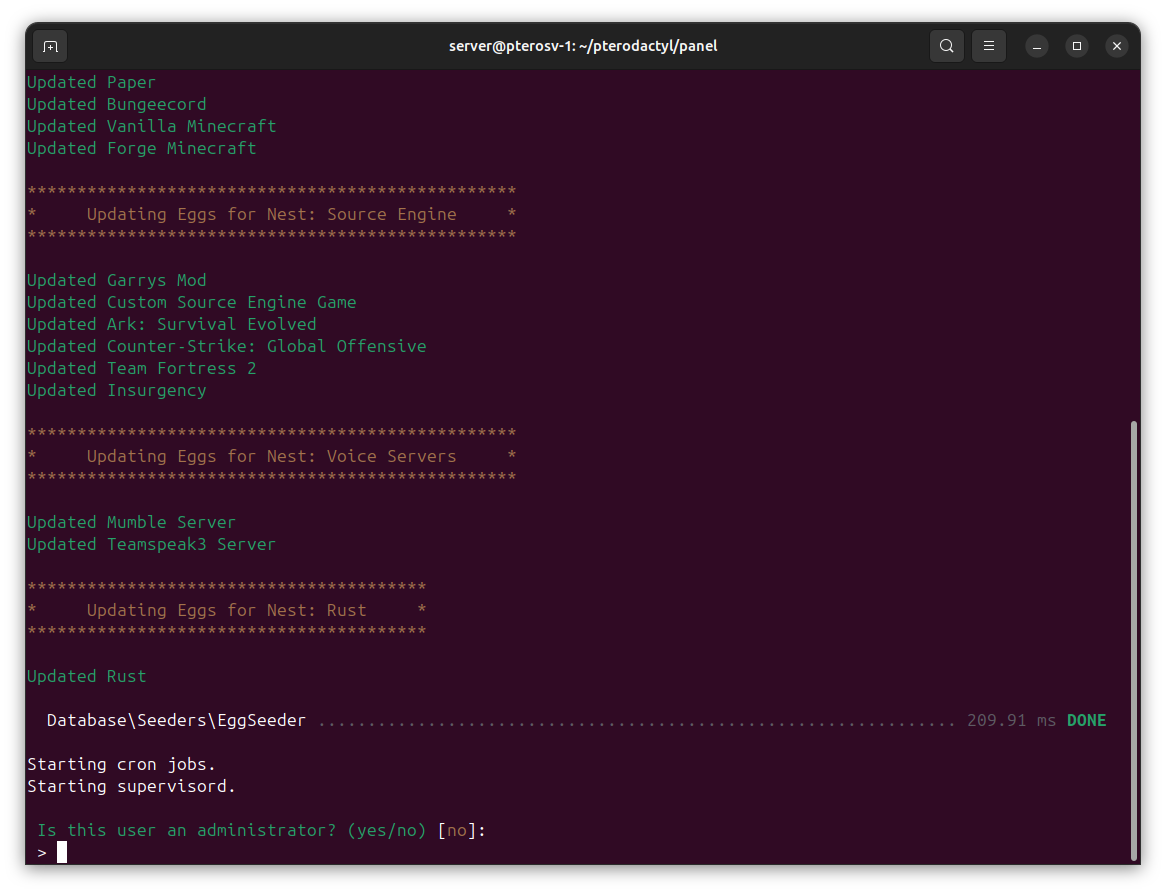Screen dimensions: 1166x893
Task: Open the hamburger main menu
Action: [x=988, y=46]
